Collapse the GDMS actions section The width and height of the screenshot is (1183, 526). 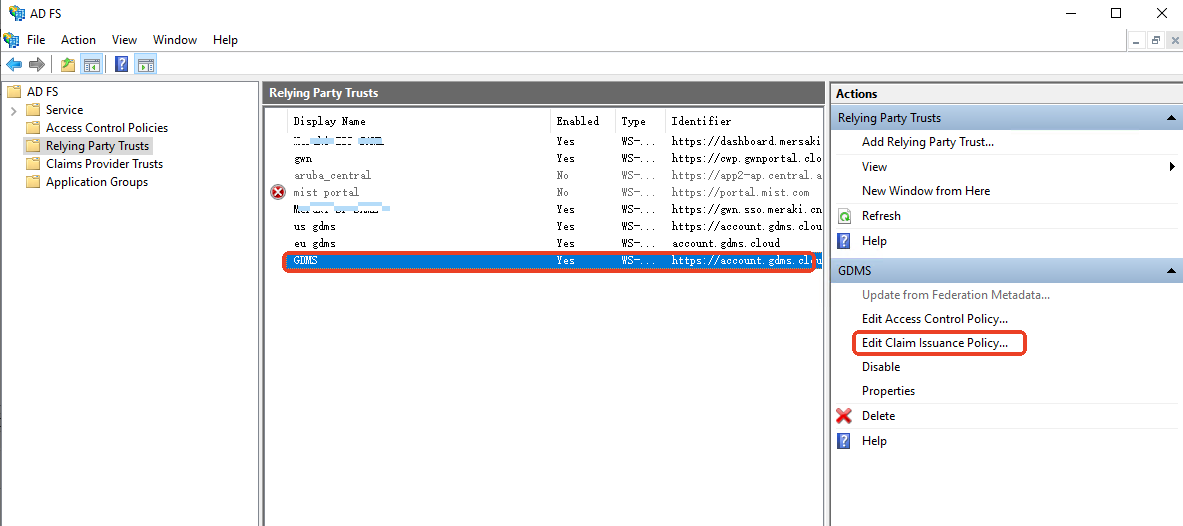pyautogui.click(x=1171, y=271)
